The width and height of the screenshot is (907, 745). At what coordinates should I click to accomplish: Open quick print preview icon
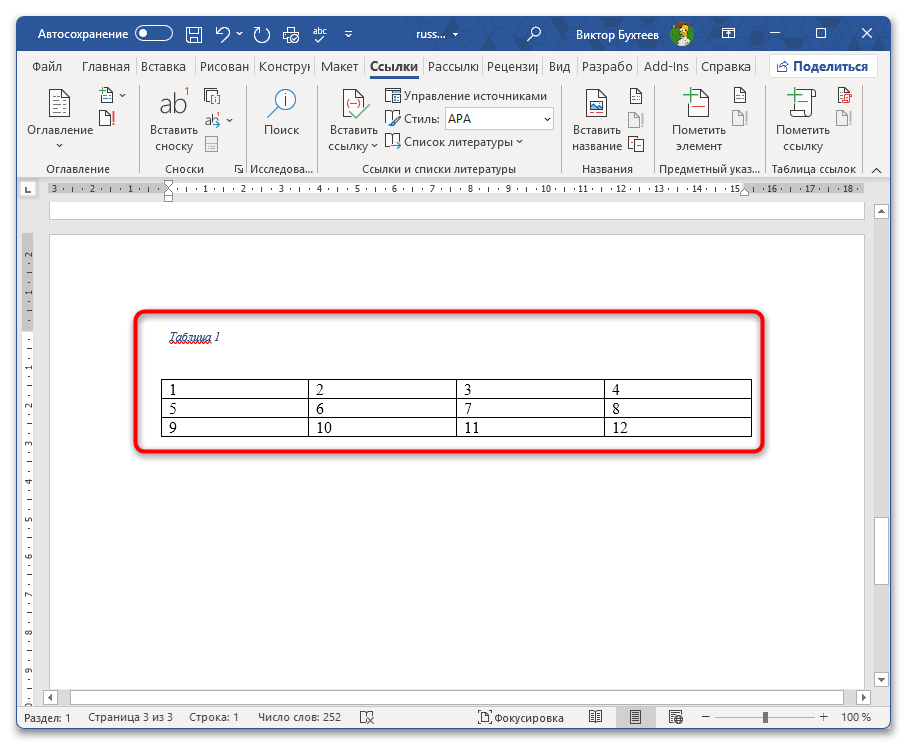pyautogui.click(x=291, y=35)
